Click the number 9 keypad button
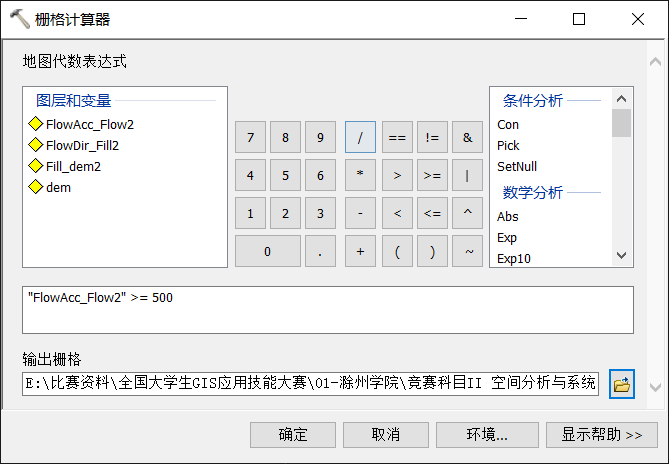This screenshot has height=464, width=669. click(320, 137)
